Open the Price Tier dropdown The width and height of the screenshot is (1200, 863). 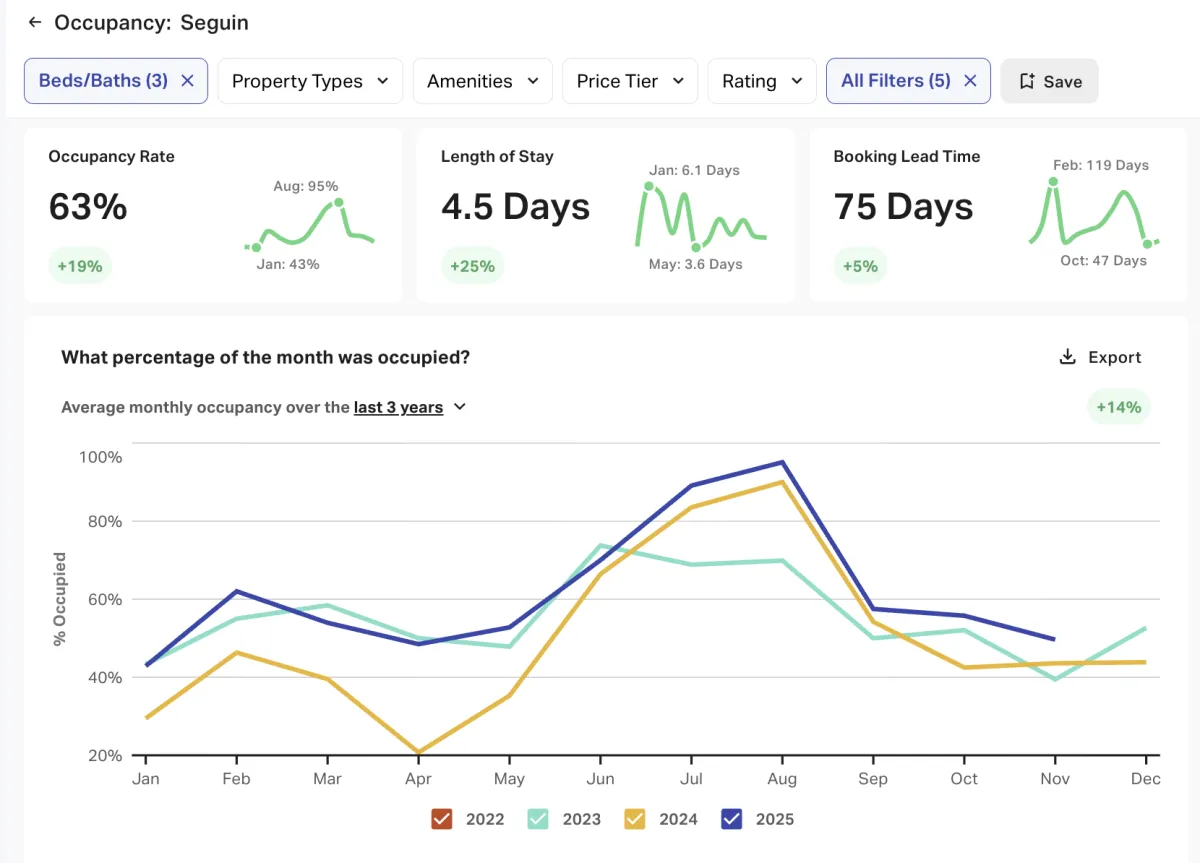click(x=630, y=81)
